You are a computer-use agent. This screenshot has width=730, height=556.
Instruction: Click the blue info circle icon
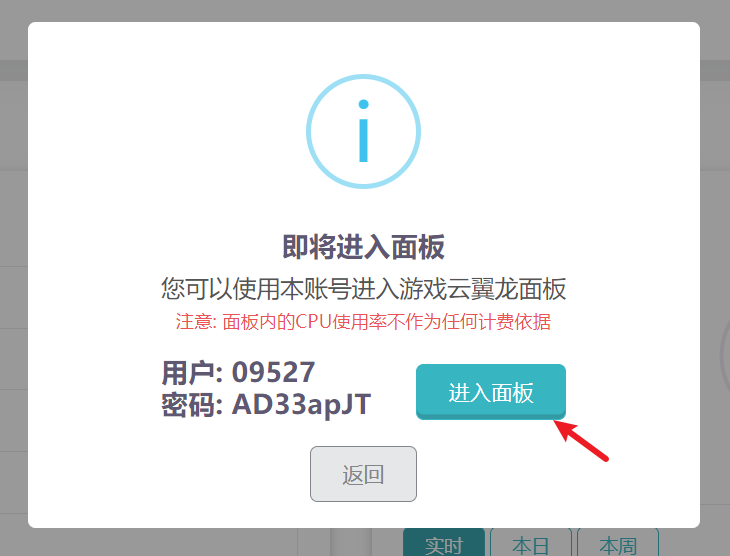363,131
